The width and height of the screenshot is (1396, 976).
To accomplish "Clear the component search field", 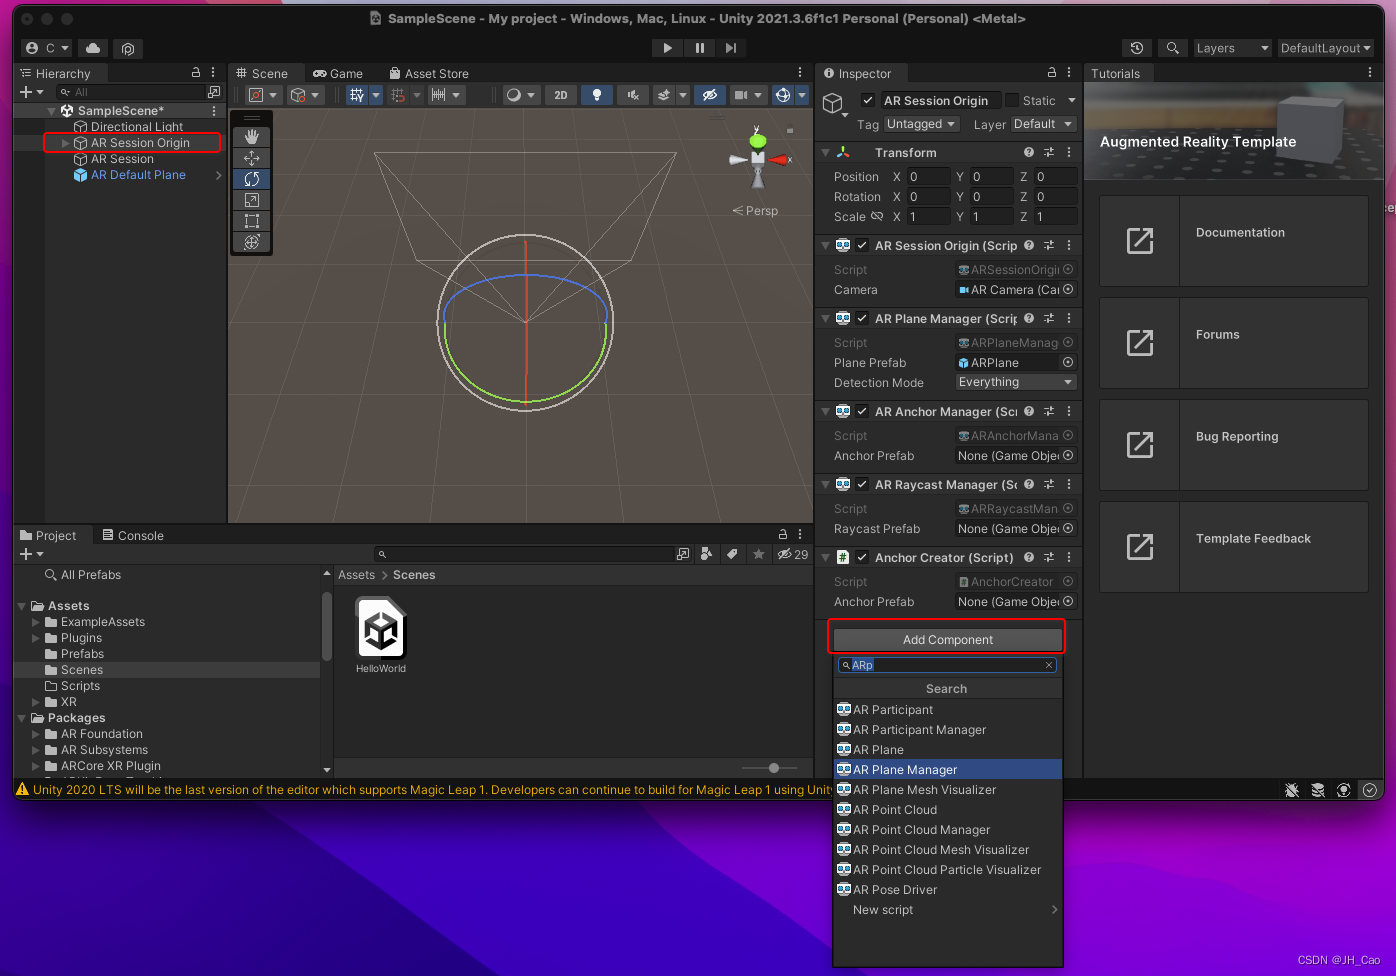I will 1049,665.
